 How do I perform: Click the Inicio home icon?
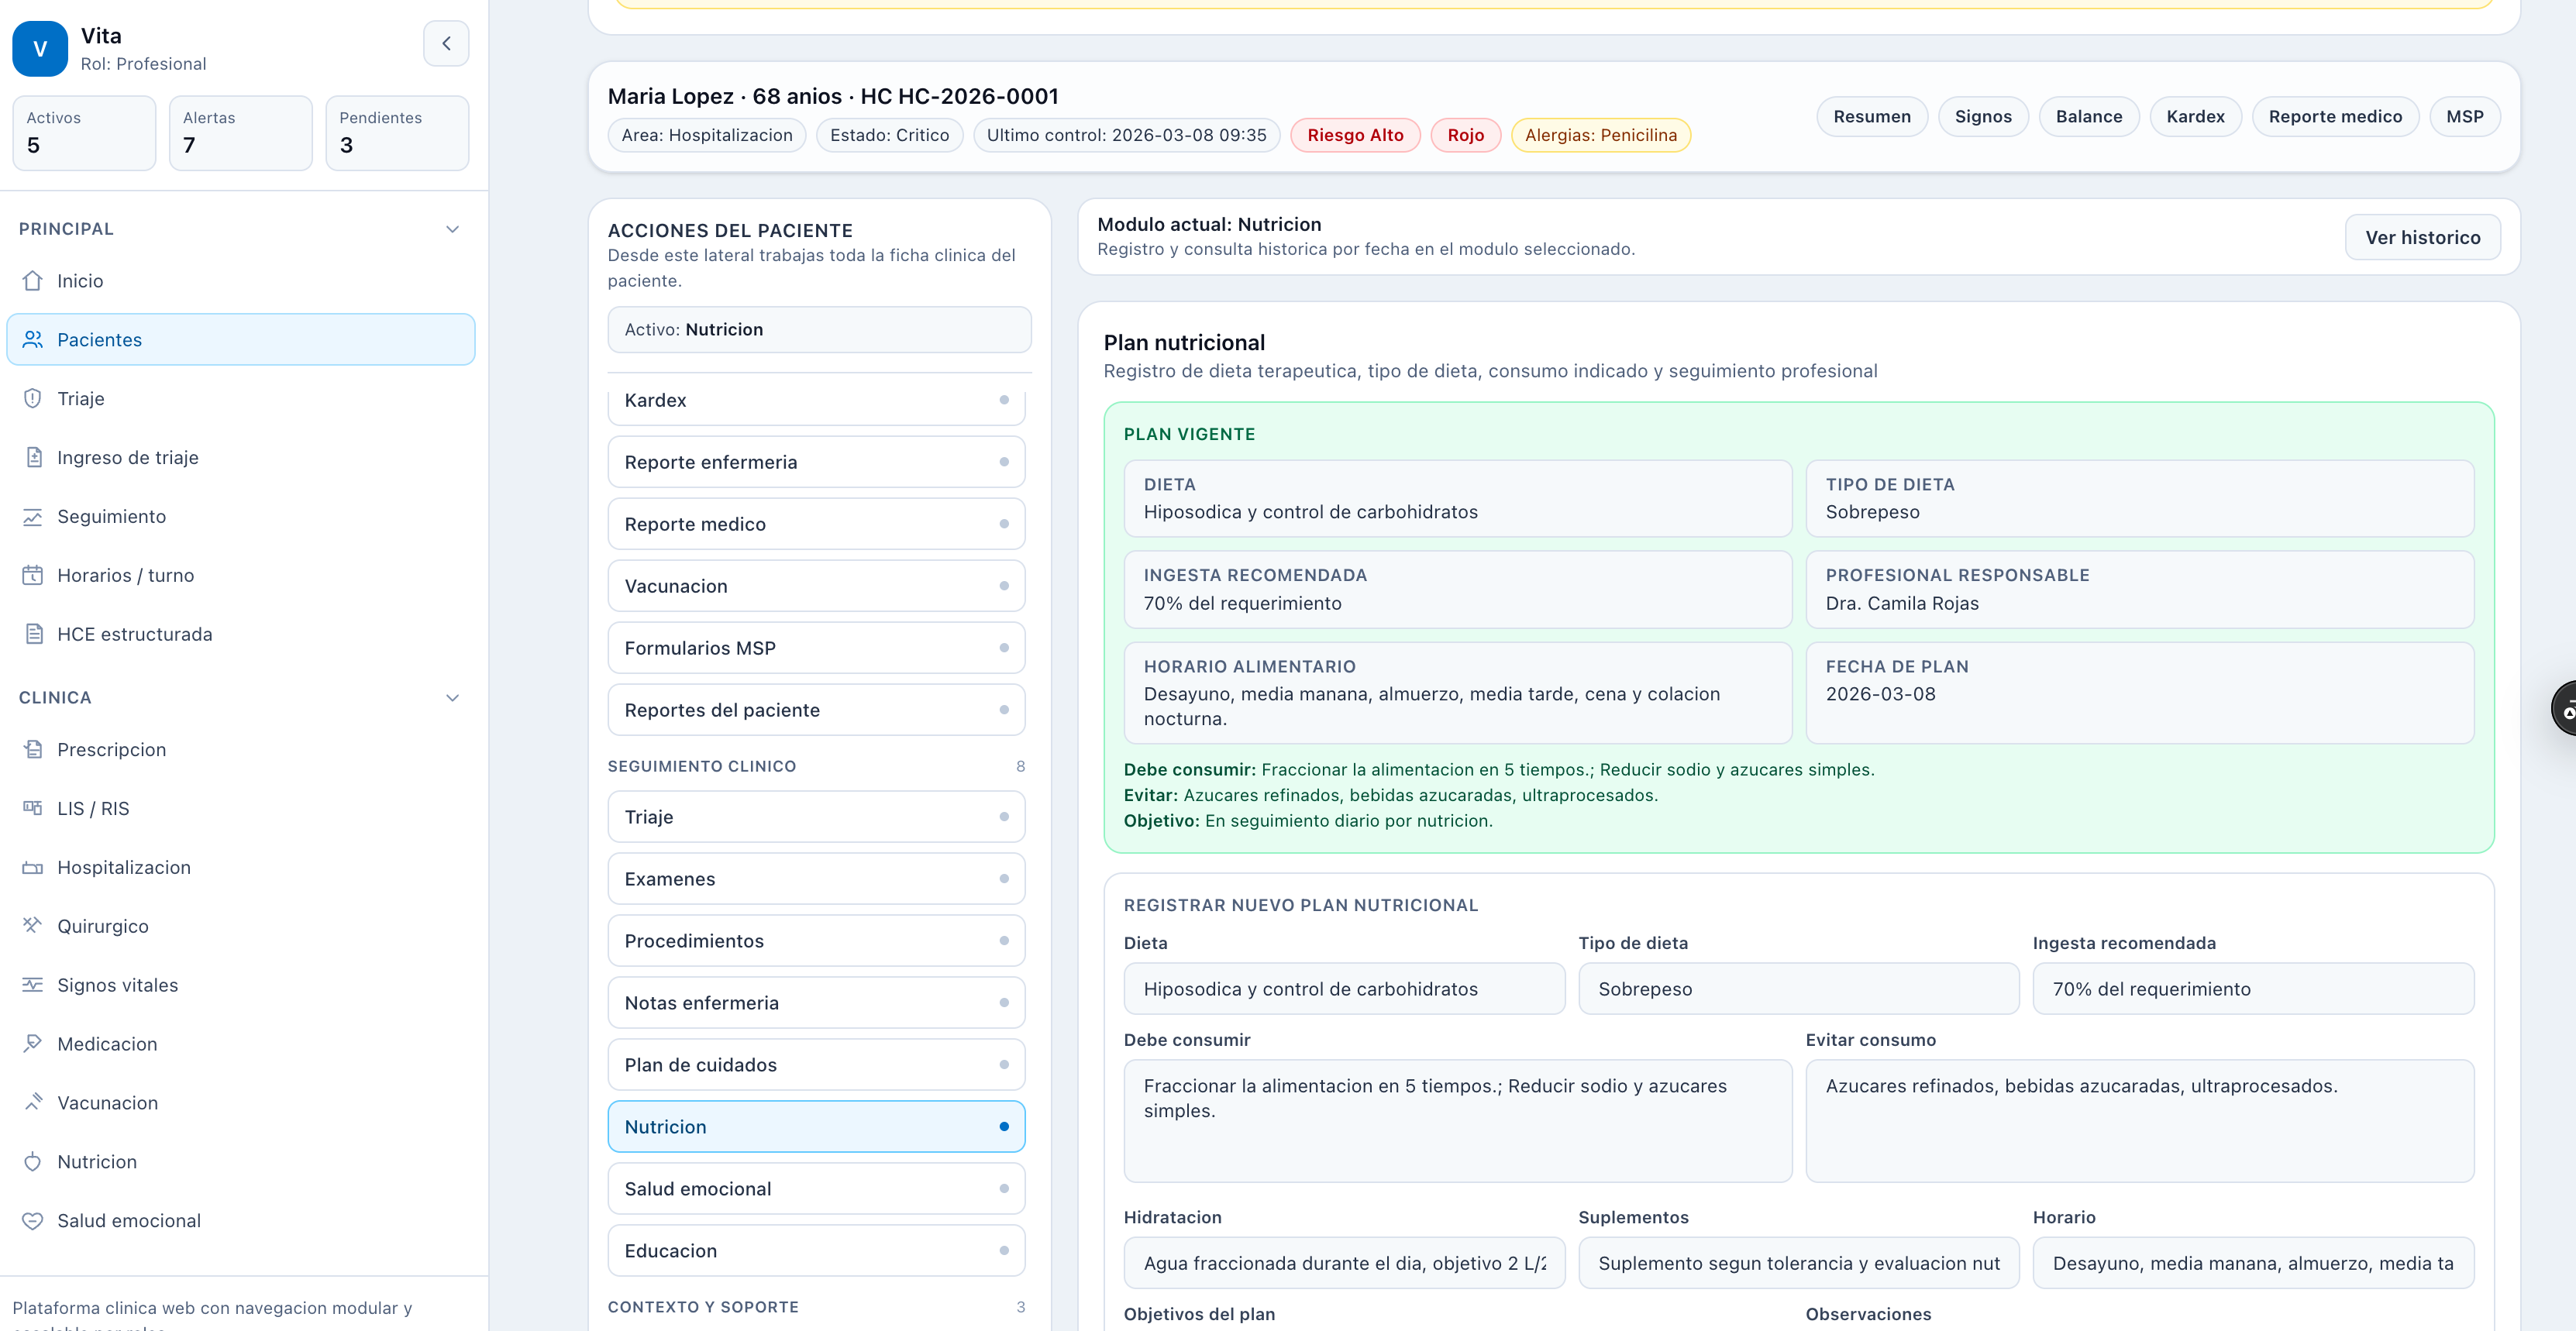click(x=33, y=281)
